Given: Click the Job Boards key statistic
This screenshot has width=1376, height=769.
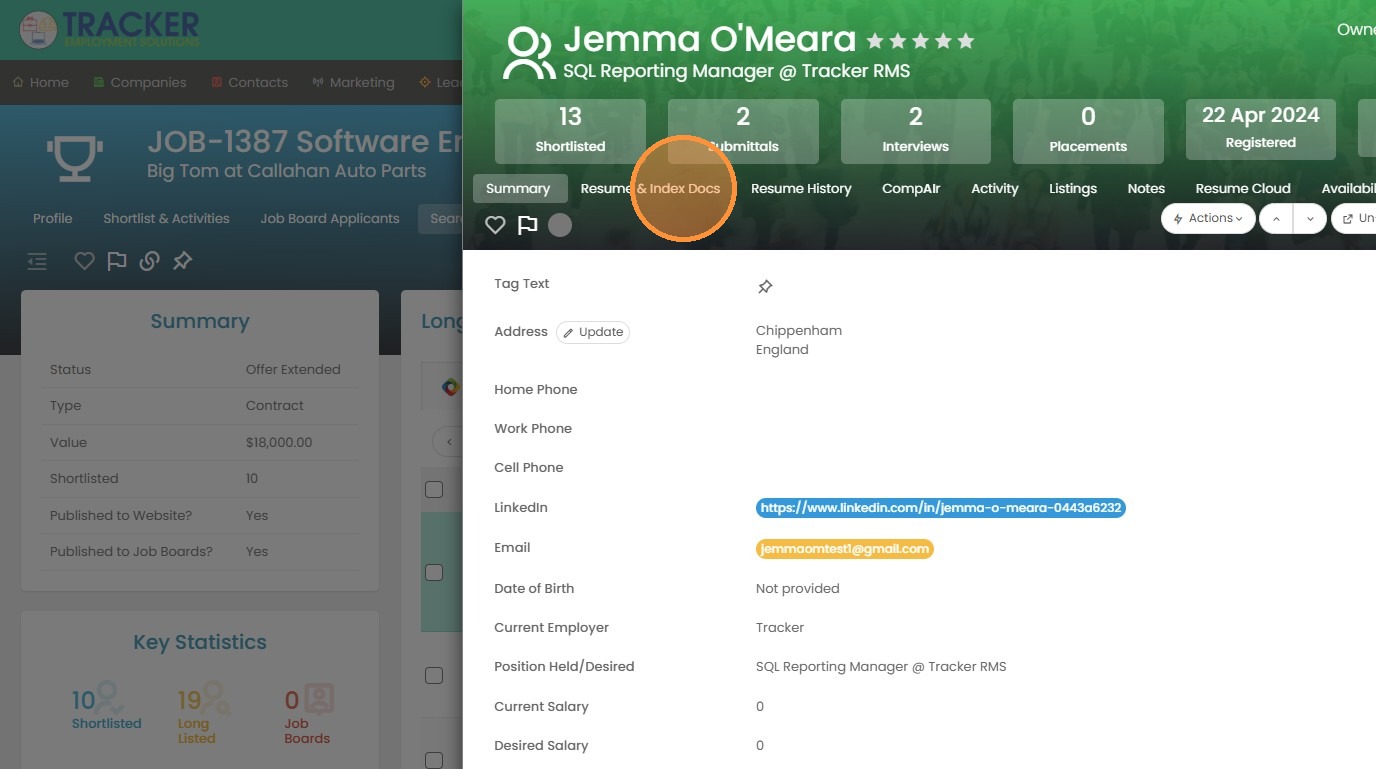Looking at the screenshot, I should pos(308,714).
